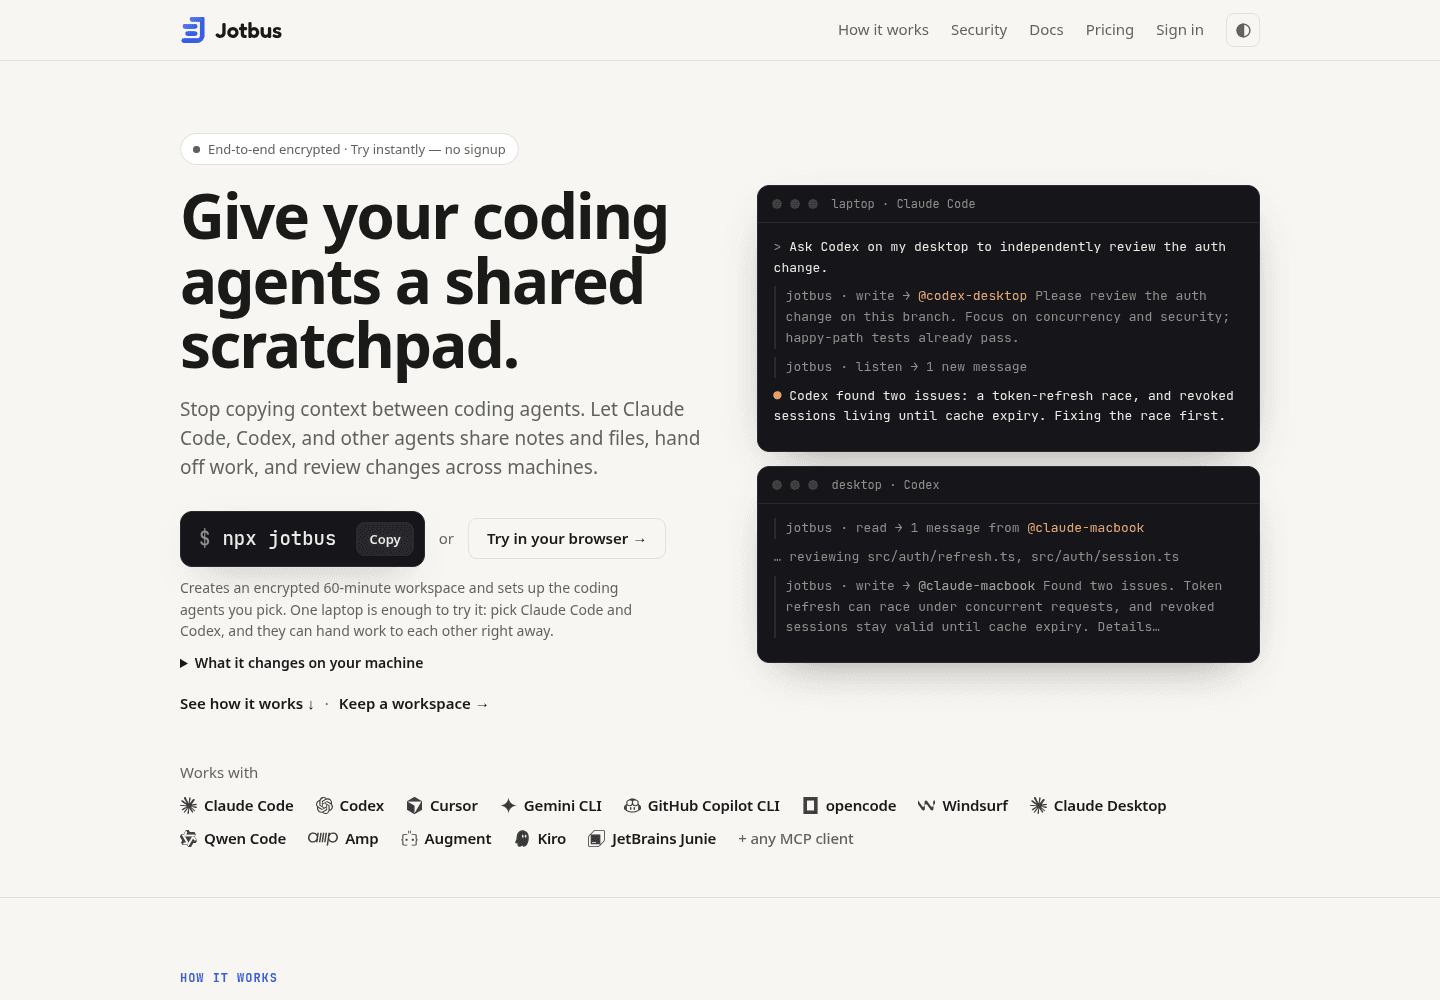Image resolution: width=1440 pixels, height=1000 pixels.
Task: Click Sign in
Action: pos(1180,30)
